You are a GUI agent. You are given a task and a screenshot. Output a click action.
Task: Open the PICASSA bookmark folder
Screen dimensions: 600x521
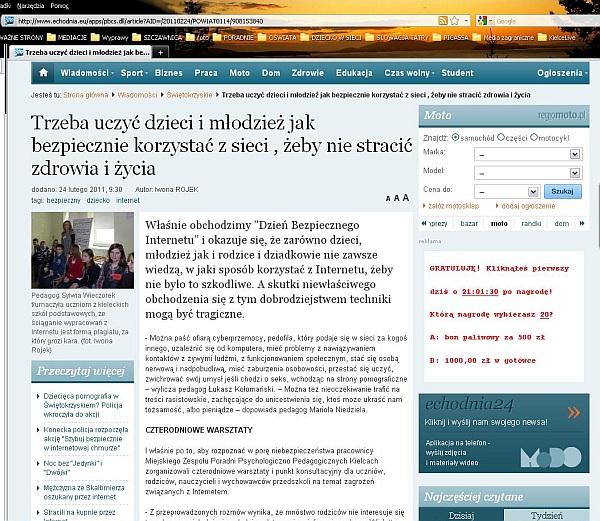[450, 37]
